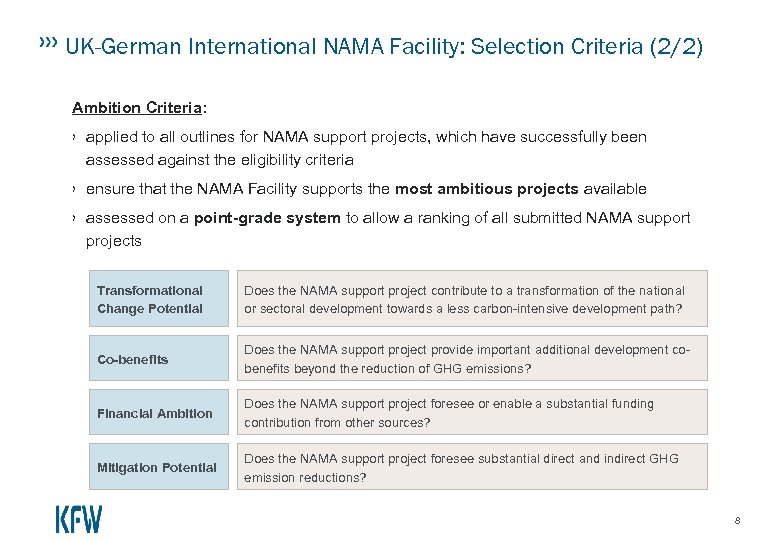Click the bold 'most ambitious projects' text
Image resolution: width=780 pixels, height=540 pixels.
click(x=486, y=189)
